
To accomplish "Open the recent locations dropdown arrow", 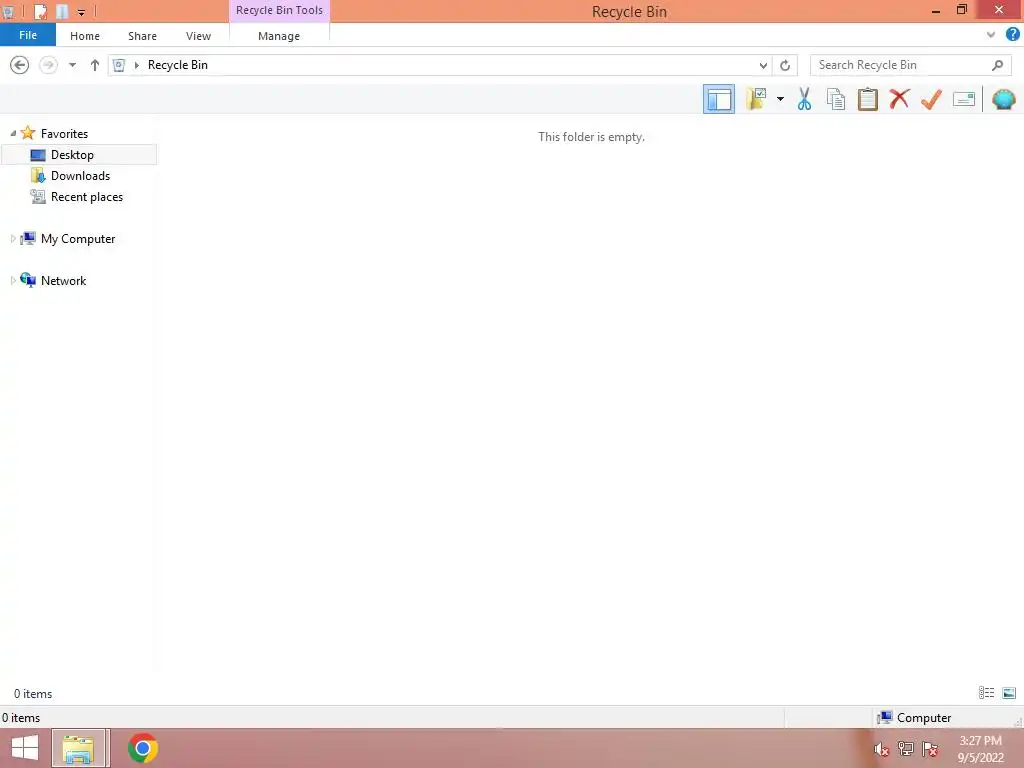I will pyautogui.click(x=72, y=65).
